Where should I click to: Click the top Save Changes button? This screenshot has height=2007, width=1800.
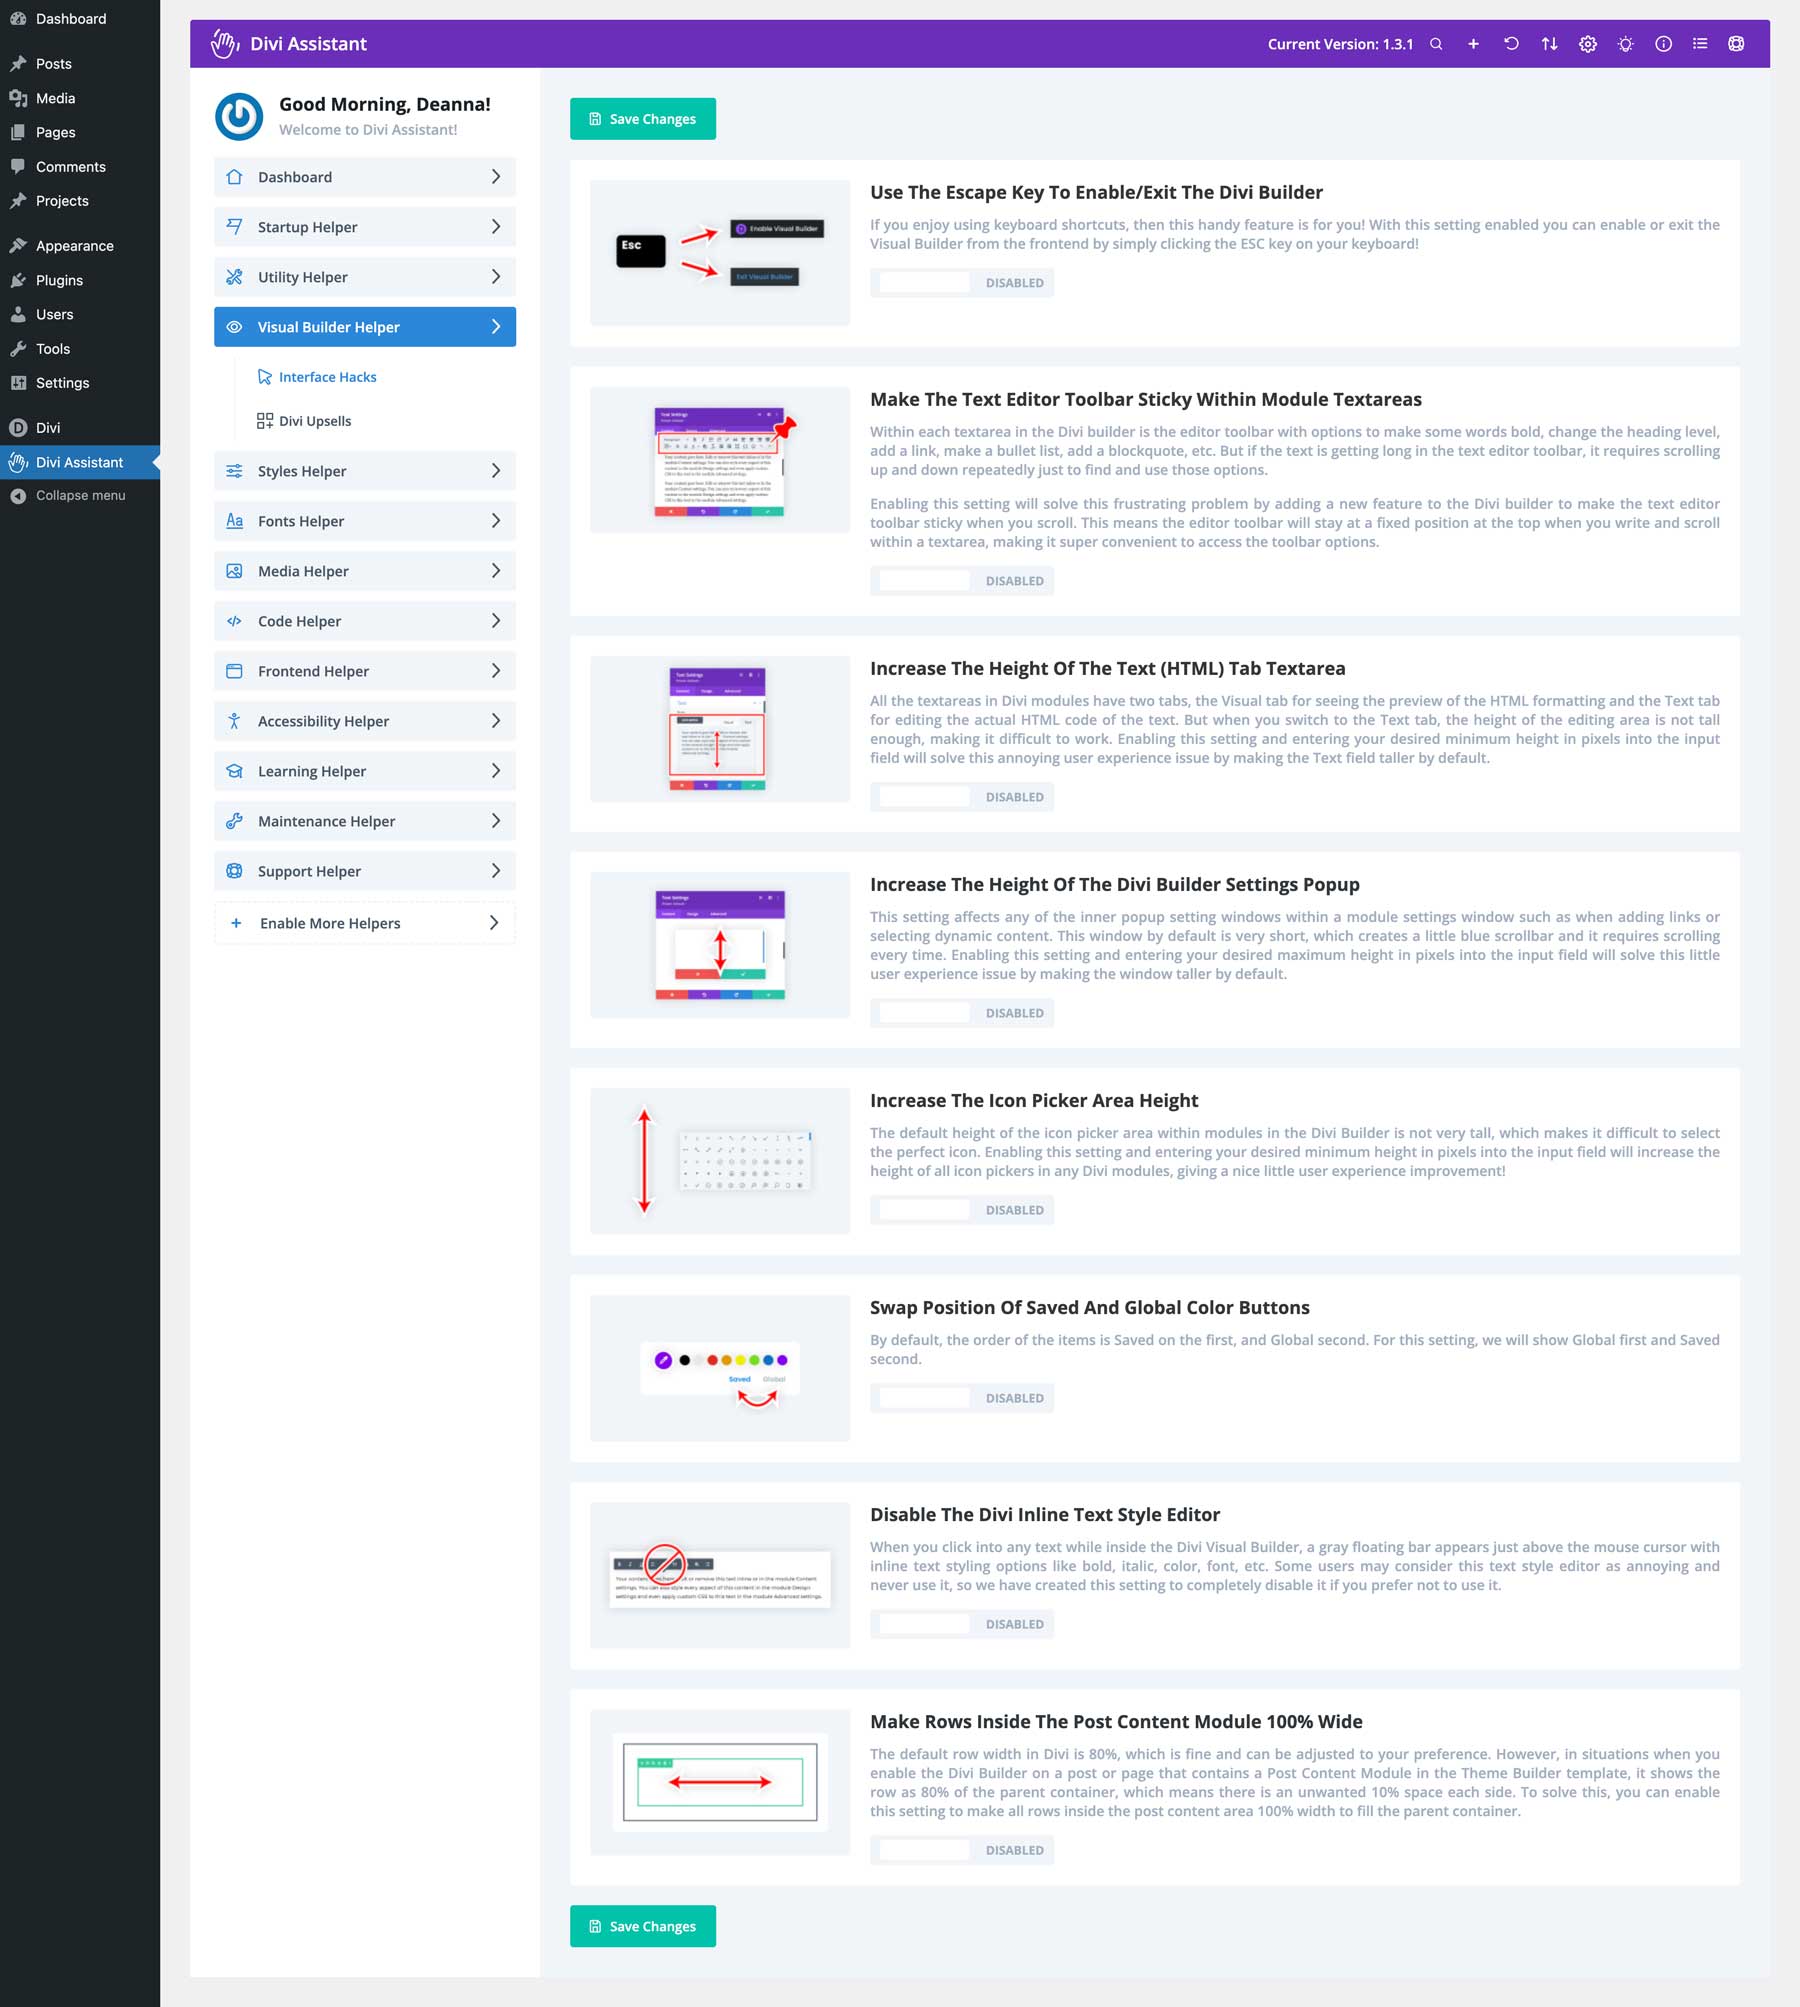click(643, 118)
